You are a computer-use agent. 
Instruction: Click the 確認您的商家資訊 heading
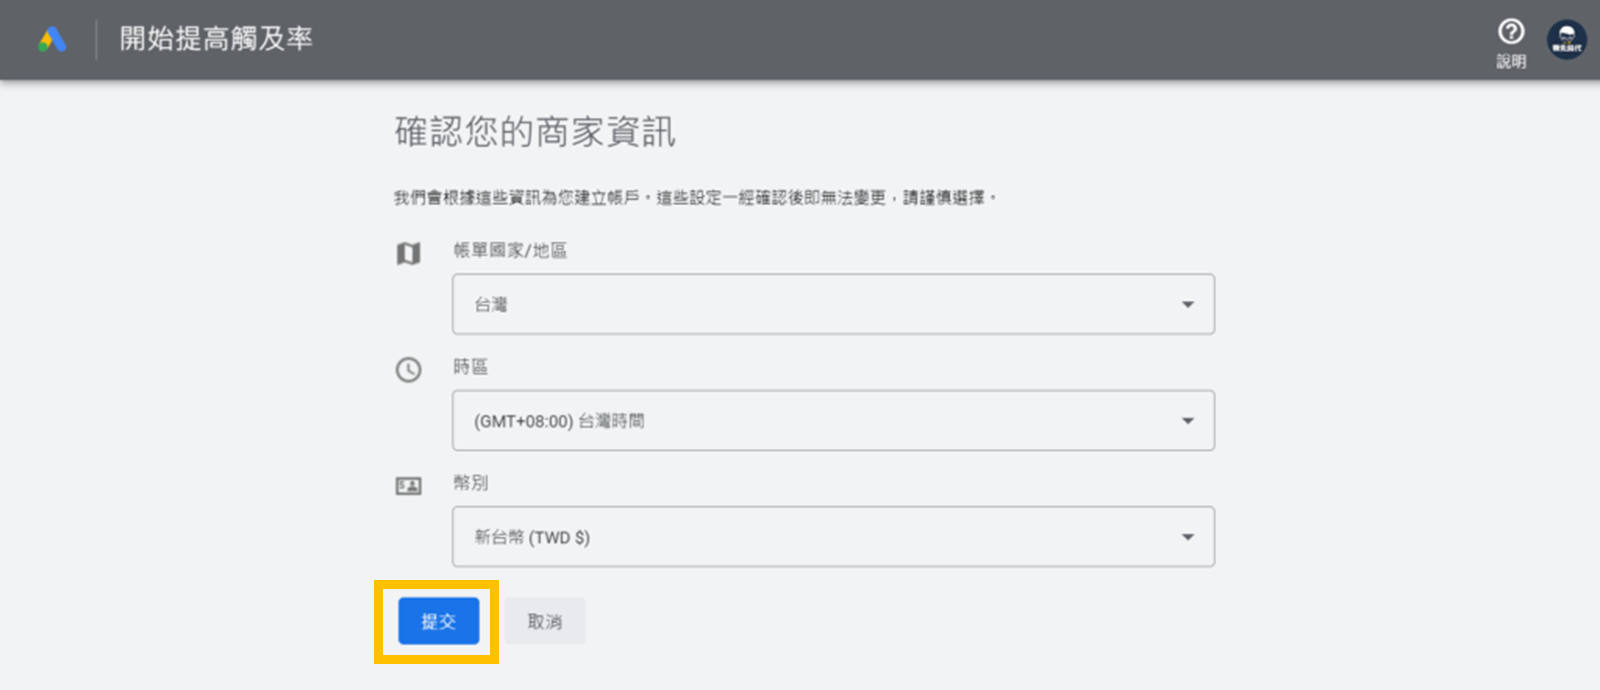click(x=535, y=132)
